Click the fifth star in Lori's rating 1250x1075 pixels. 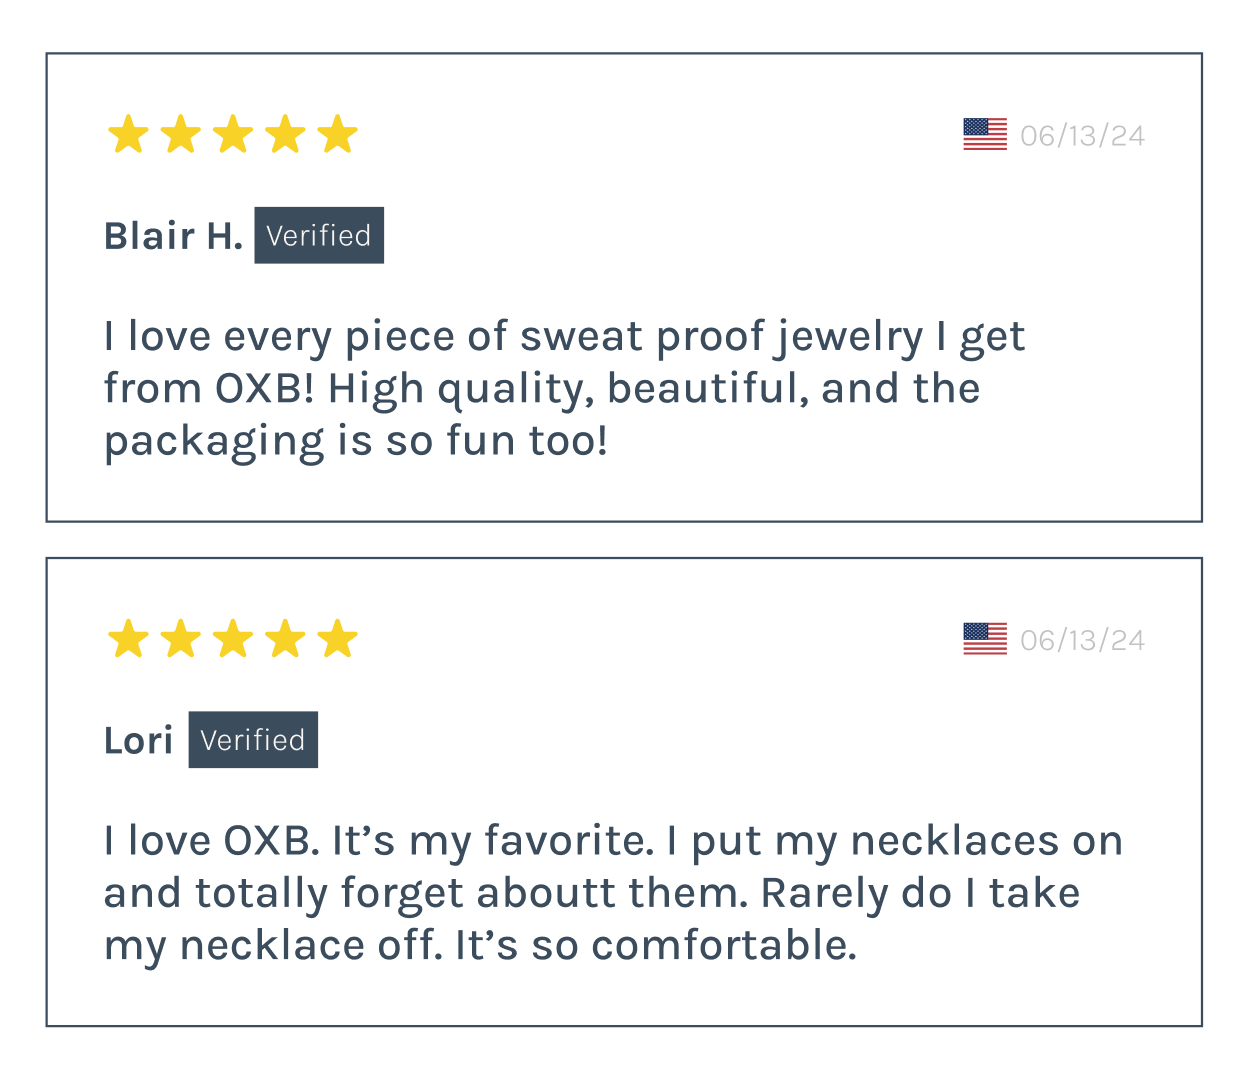click(338, 639)
